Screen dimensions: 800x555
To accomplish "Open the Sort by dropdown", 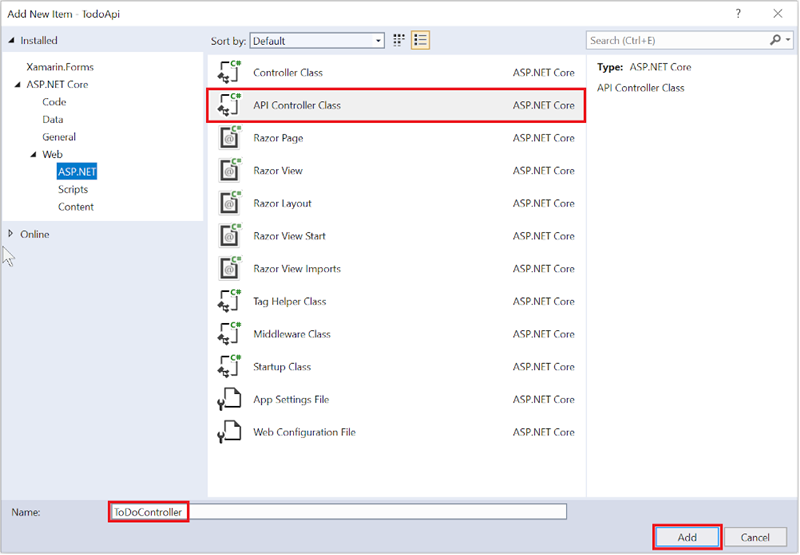I will tap(317, 41).
